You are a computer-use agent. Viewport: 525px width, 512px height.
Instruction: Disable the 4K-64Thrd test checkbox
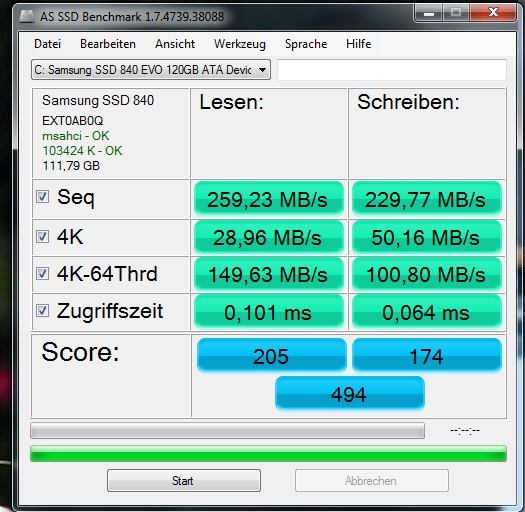click(43, 273)
